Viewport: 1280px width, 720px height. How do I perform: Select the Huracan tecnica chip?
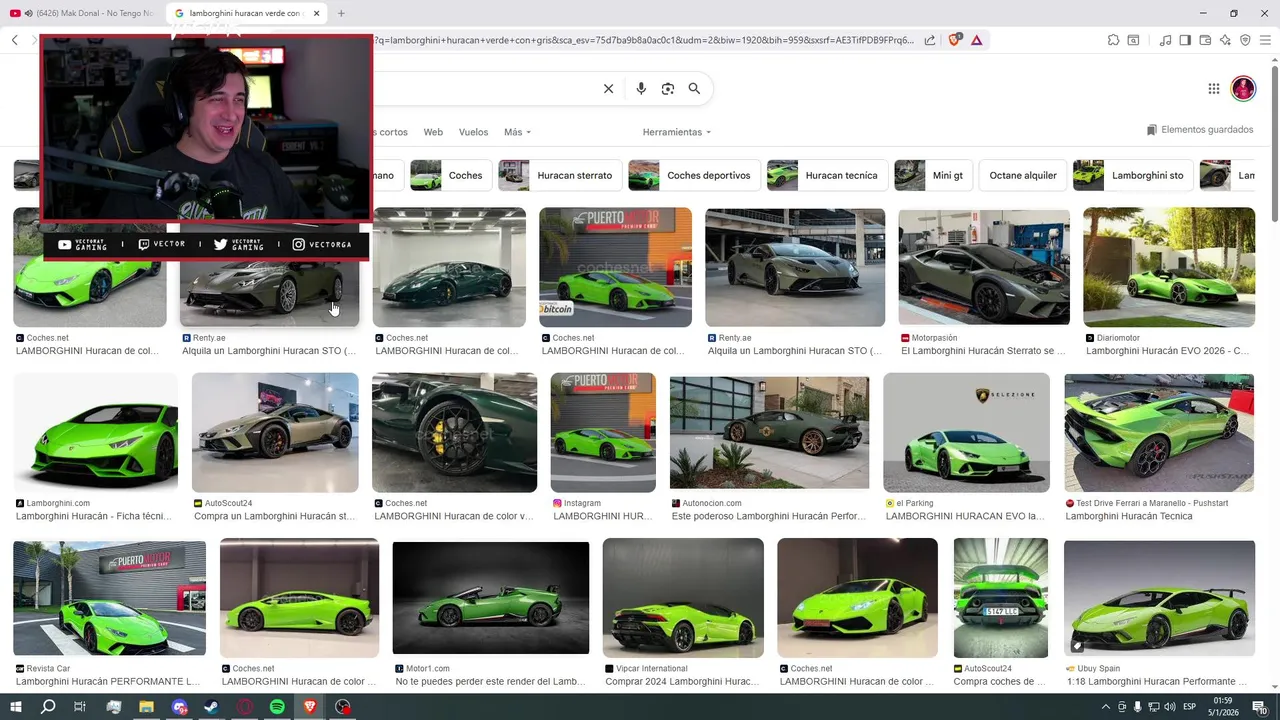click(827, 175)
